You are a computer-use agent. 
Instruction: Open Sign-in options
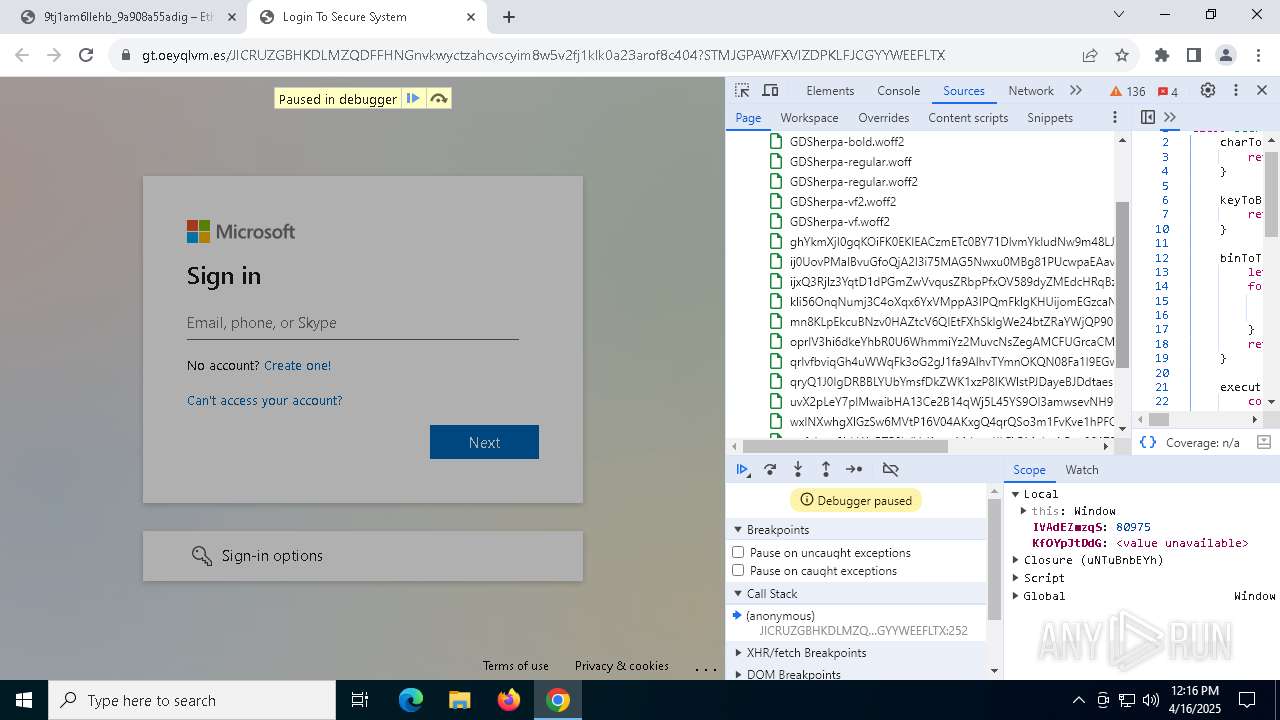(362, 555)
